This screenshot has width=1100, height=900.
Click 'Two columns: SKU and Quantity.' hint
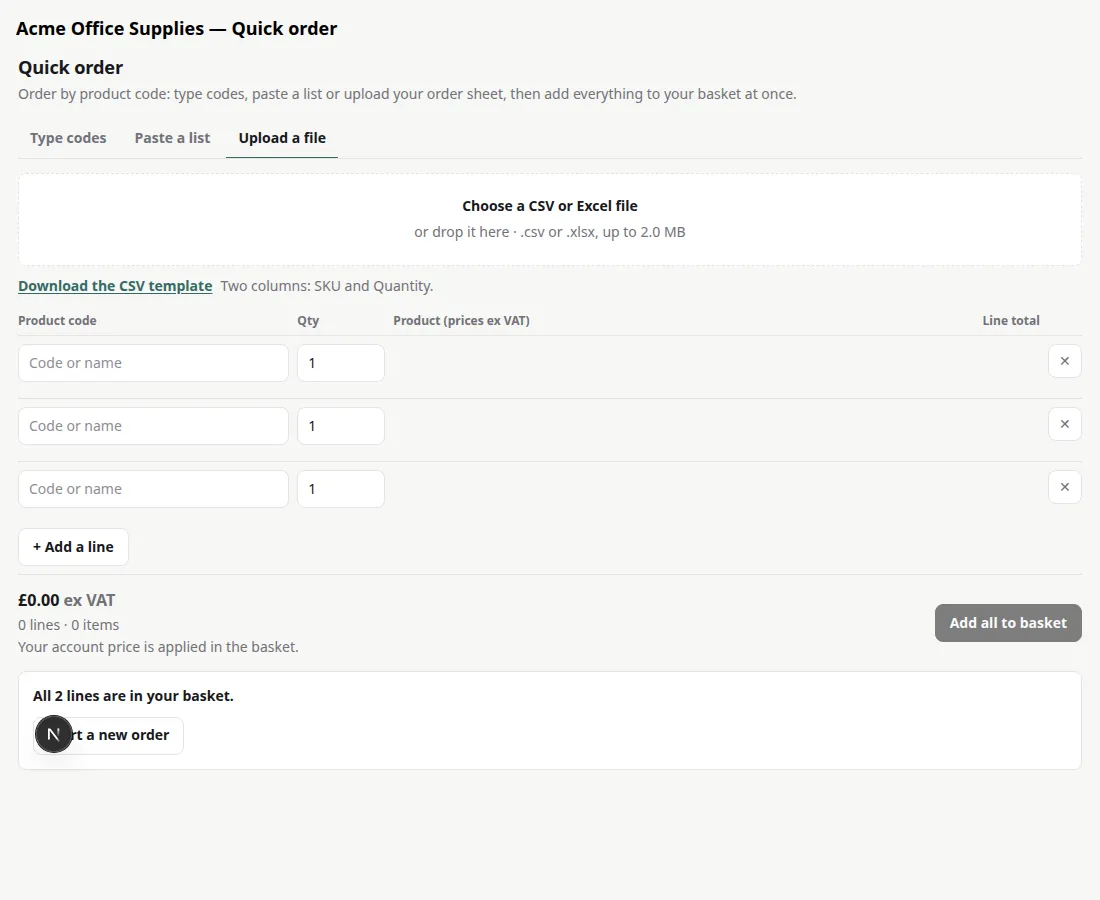327,286
